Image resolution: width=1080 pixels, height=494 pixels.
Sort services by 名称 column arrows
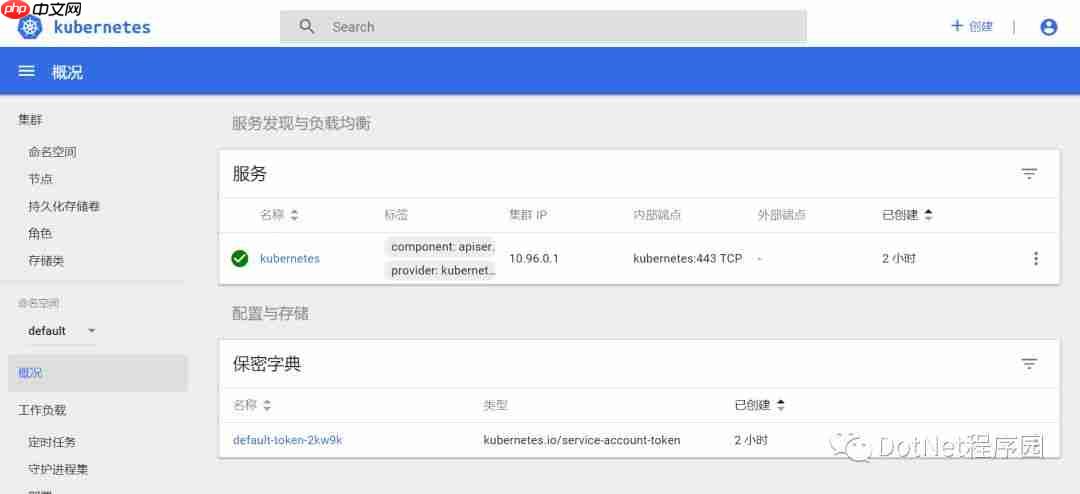[x=294, y=215]
